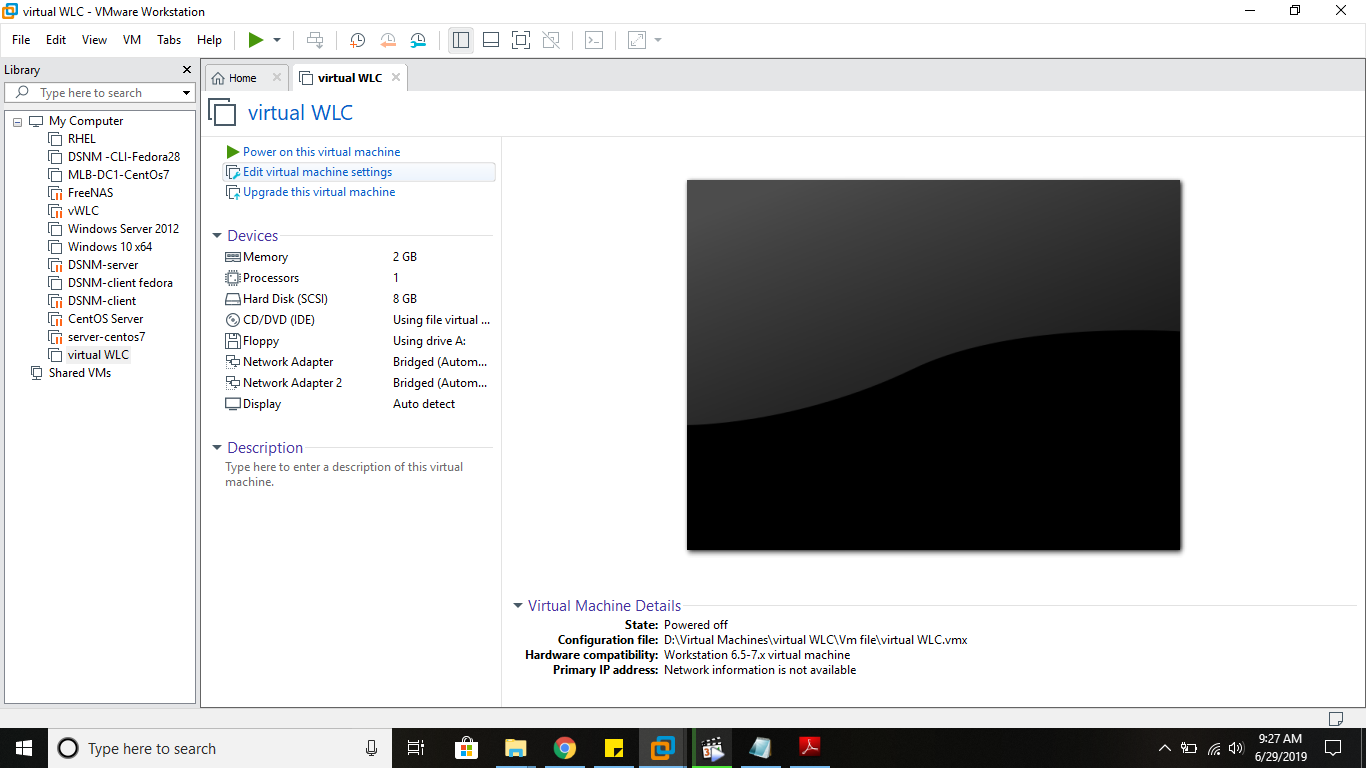Click the Memory device icon

233,257
